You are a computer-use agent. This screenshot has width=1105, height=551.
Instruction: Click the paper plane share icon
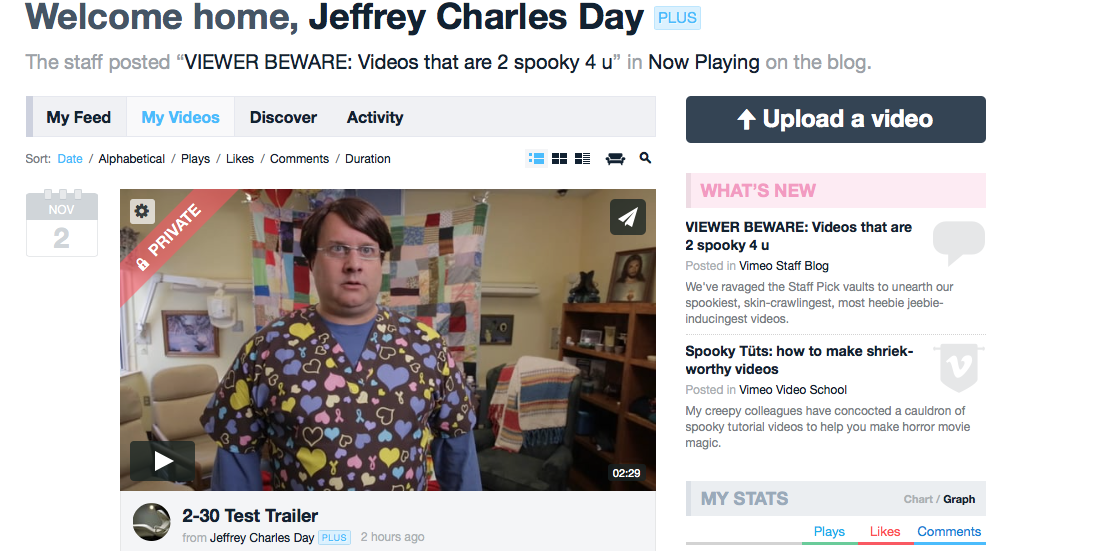tap(627, 217)
